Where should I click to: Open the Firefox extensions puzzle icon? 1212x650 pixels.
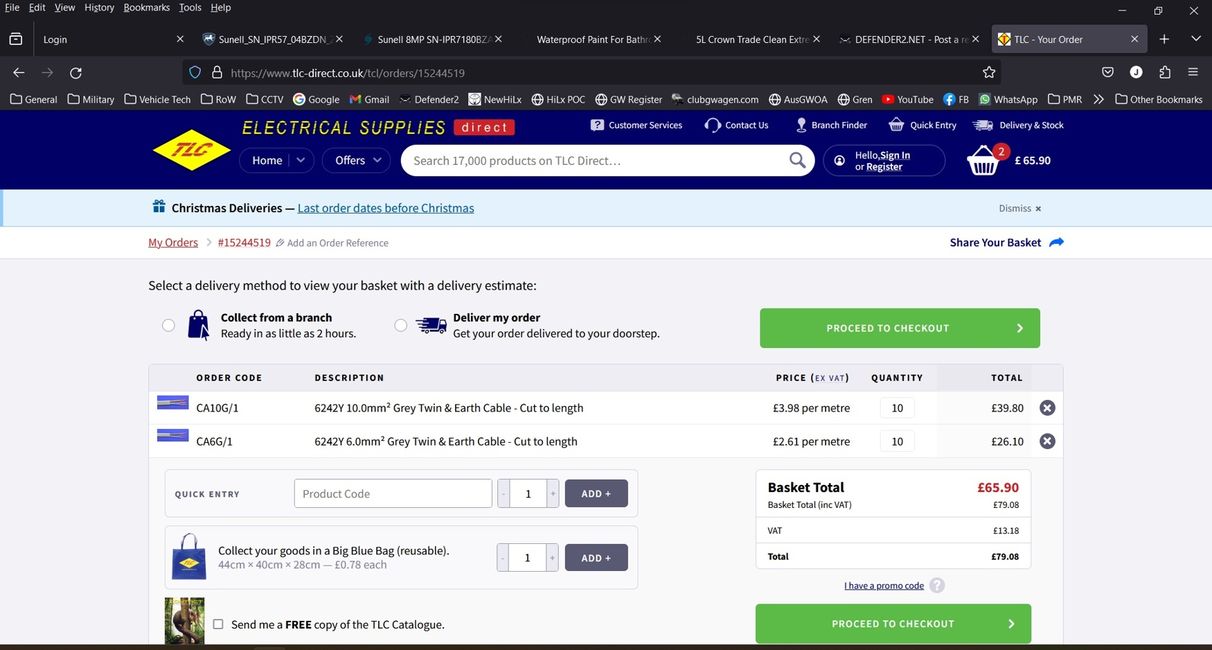click(x=1165, y=72)
